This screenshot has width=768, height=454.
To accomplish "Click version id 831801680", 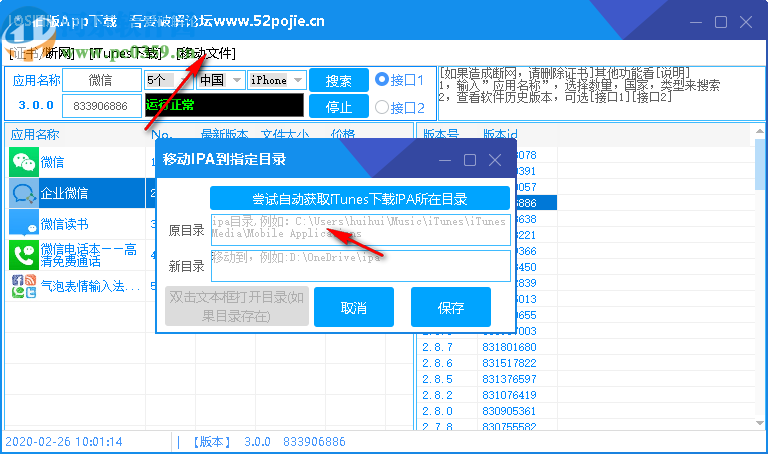I will pos(509,347).
